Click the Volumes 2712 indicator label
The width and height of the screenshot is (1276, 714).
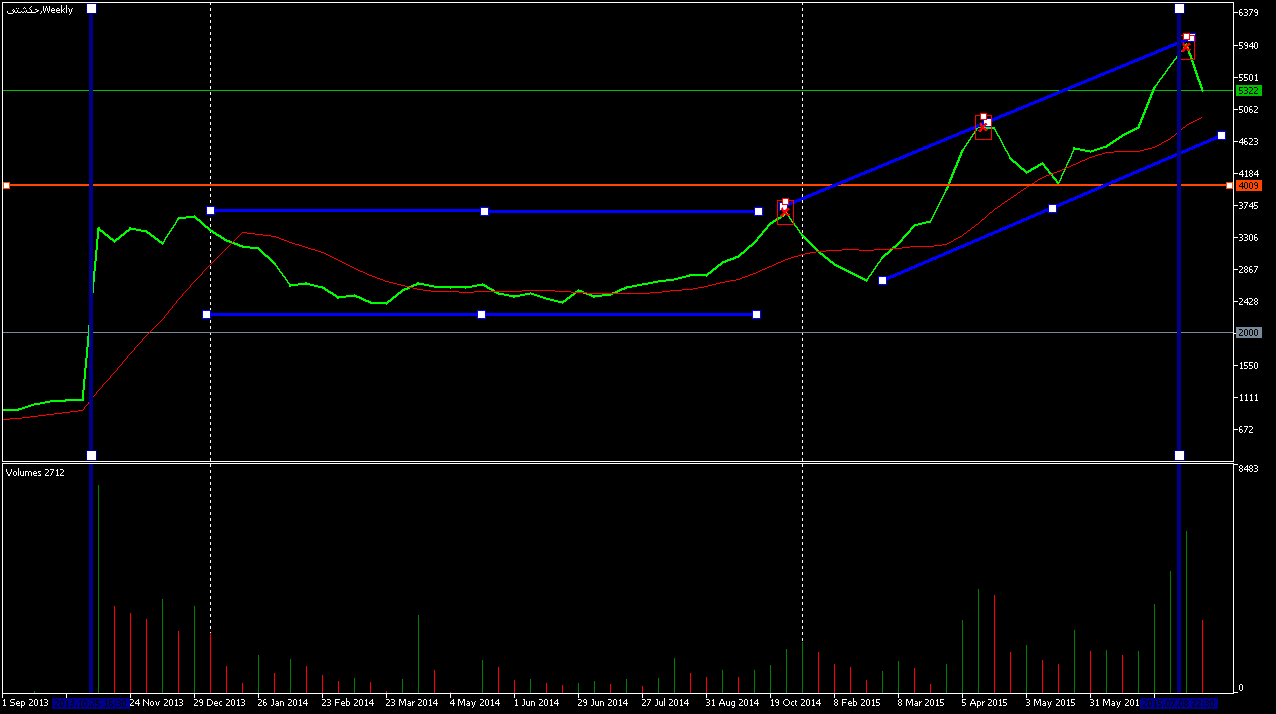pyautogui.click(x=35, y=472)
